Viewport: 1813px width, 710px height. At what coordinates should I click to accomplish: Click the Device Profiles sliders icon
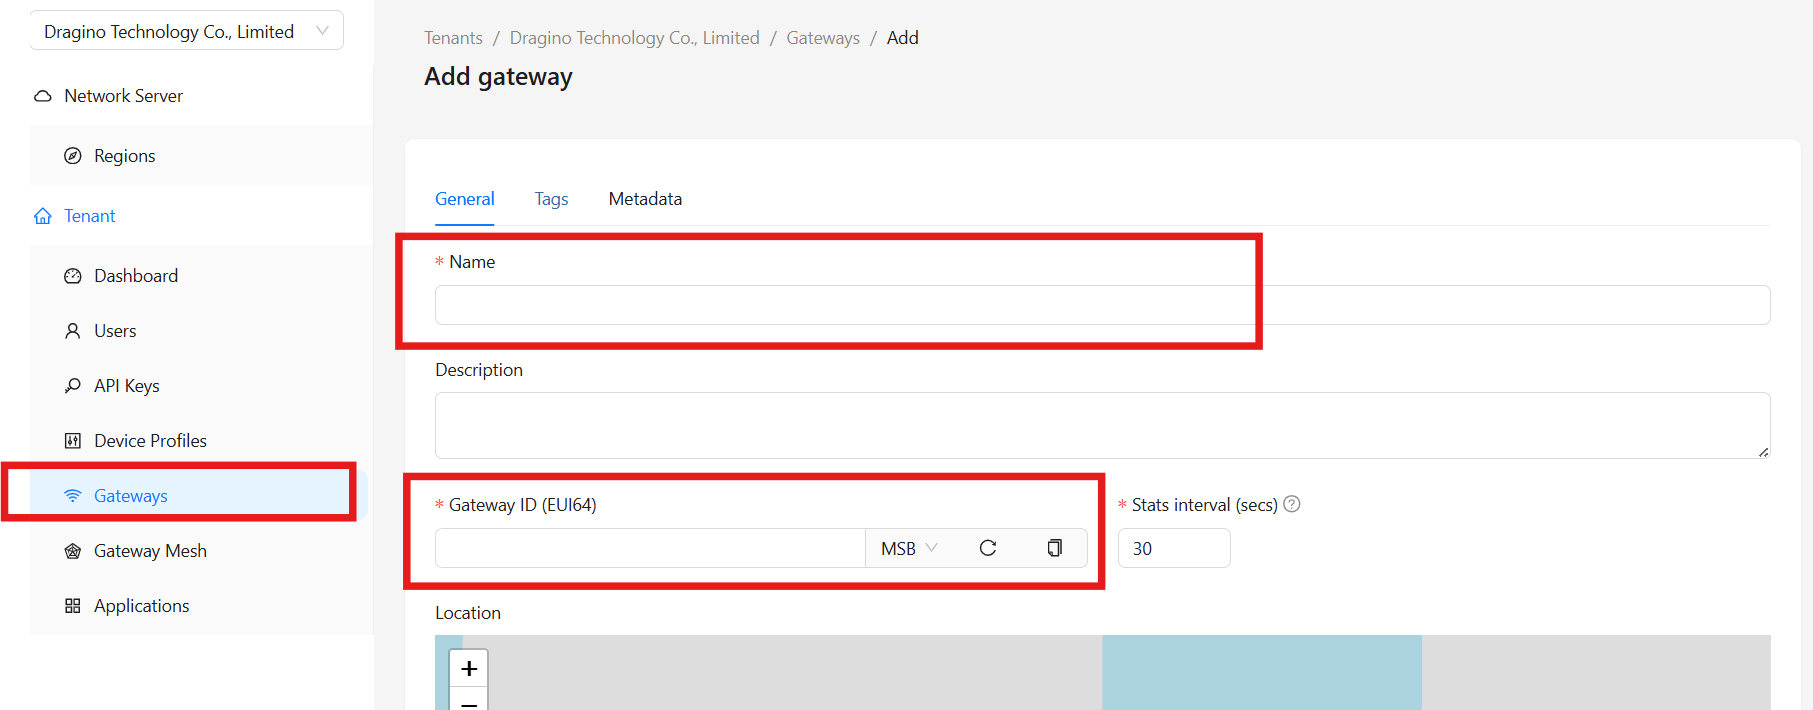73,441
